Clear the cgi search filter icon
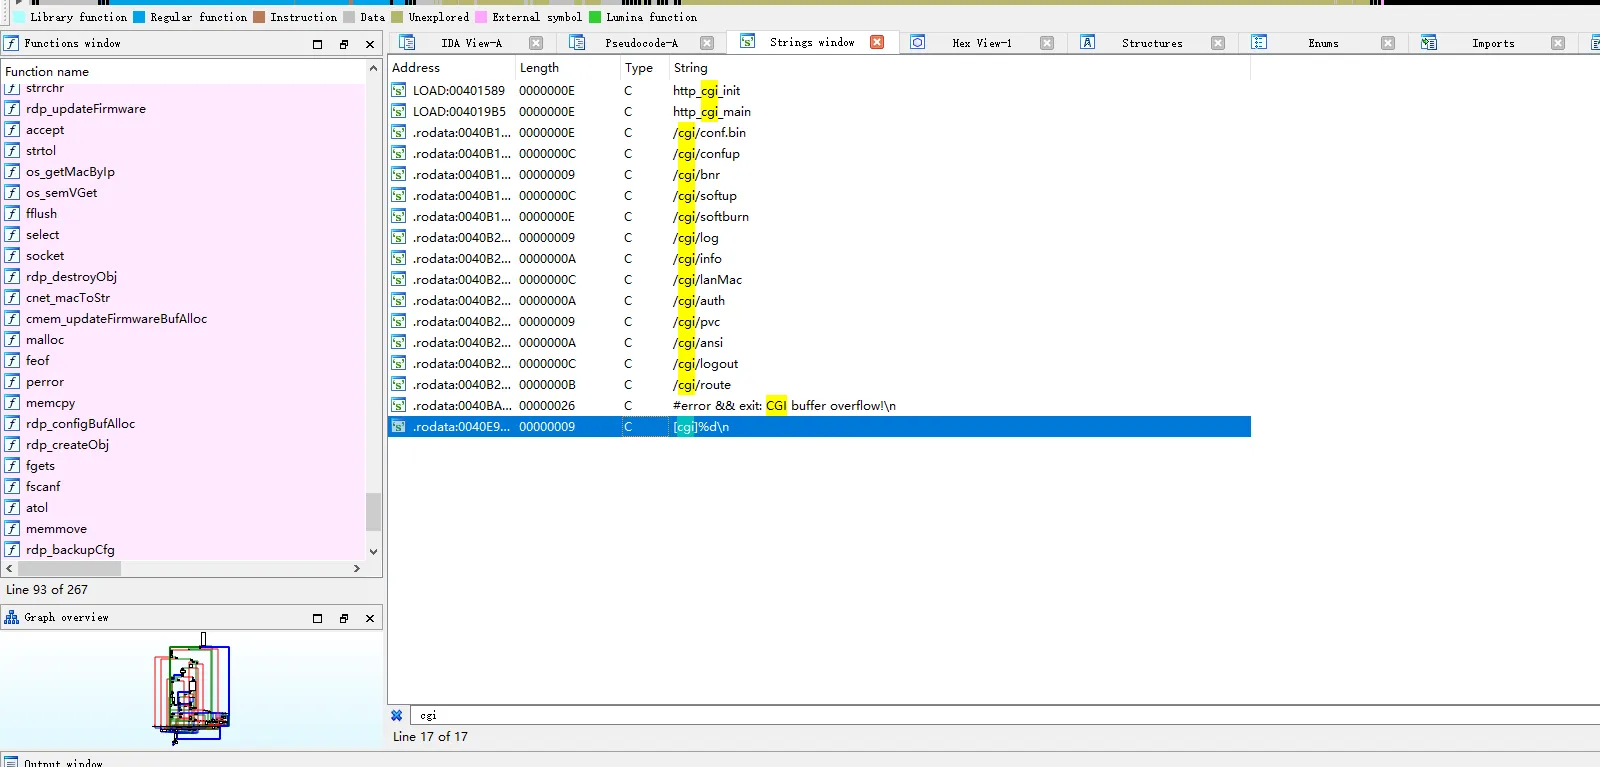Image resolution: width=1600 pixels, height=767 pixels. 397,715
